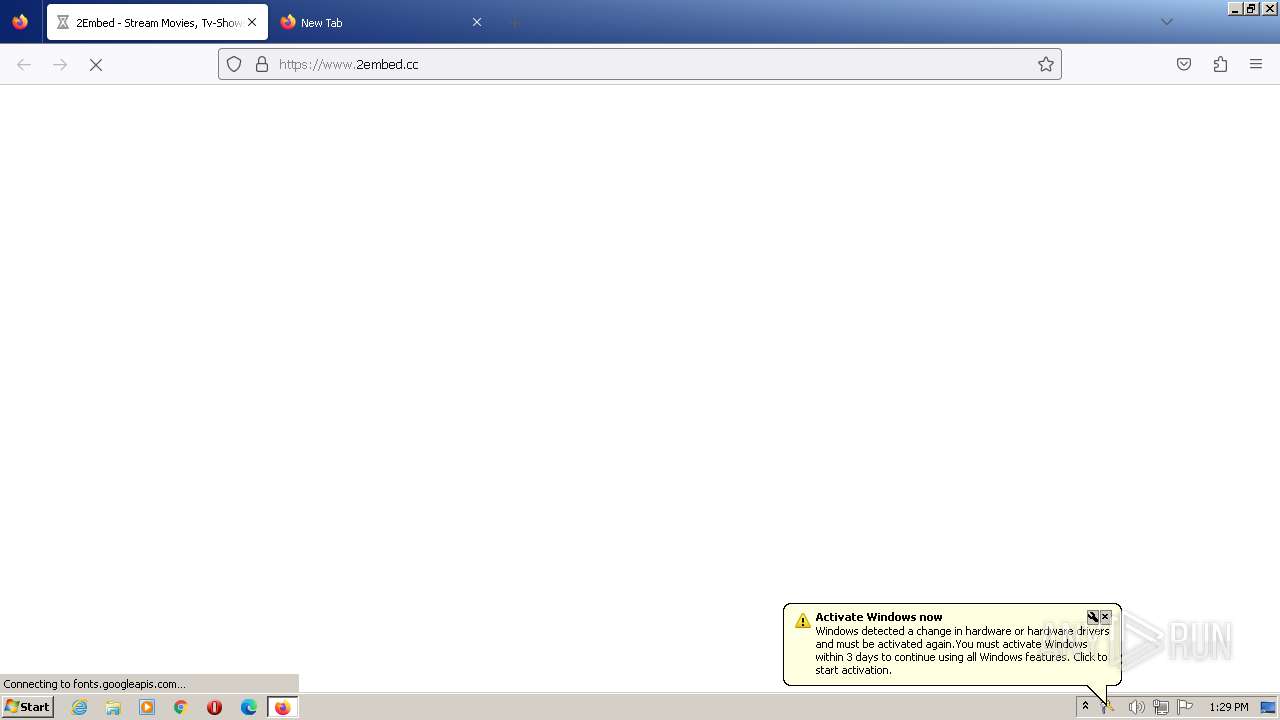Open media player taskbar icon

pyautogui.click(x=147, y=707)
